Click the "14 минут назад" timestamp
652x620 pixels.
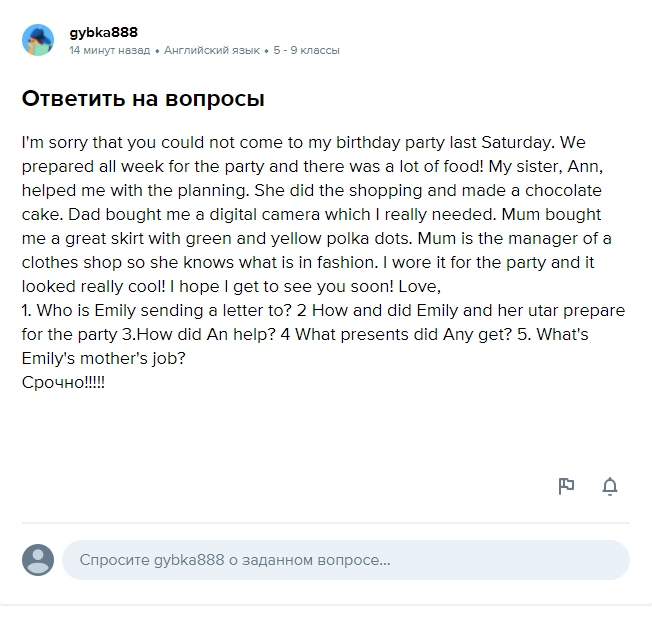(x=109, y=50)
